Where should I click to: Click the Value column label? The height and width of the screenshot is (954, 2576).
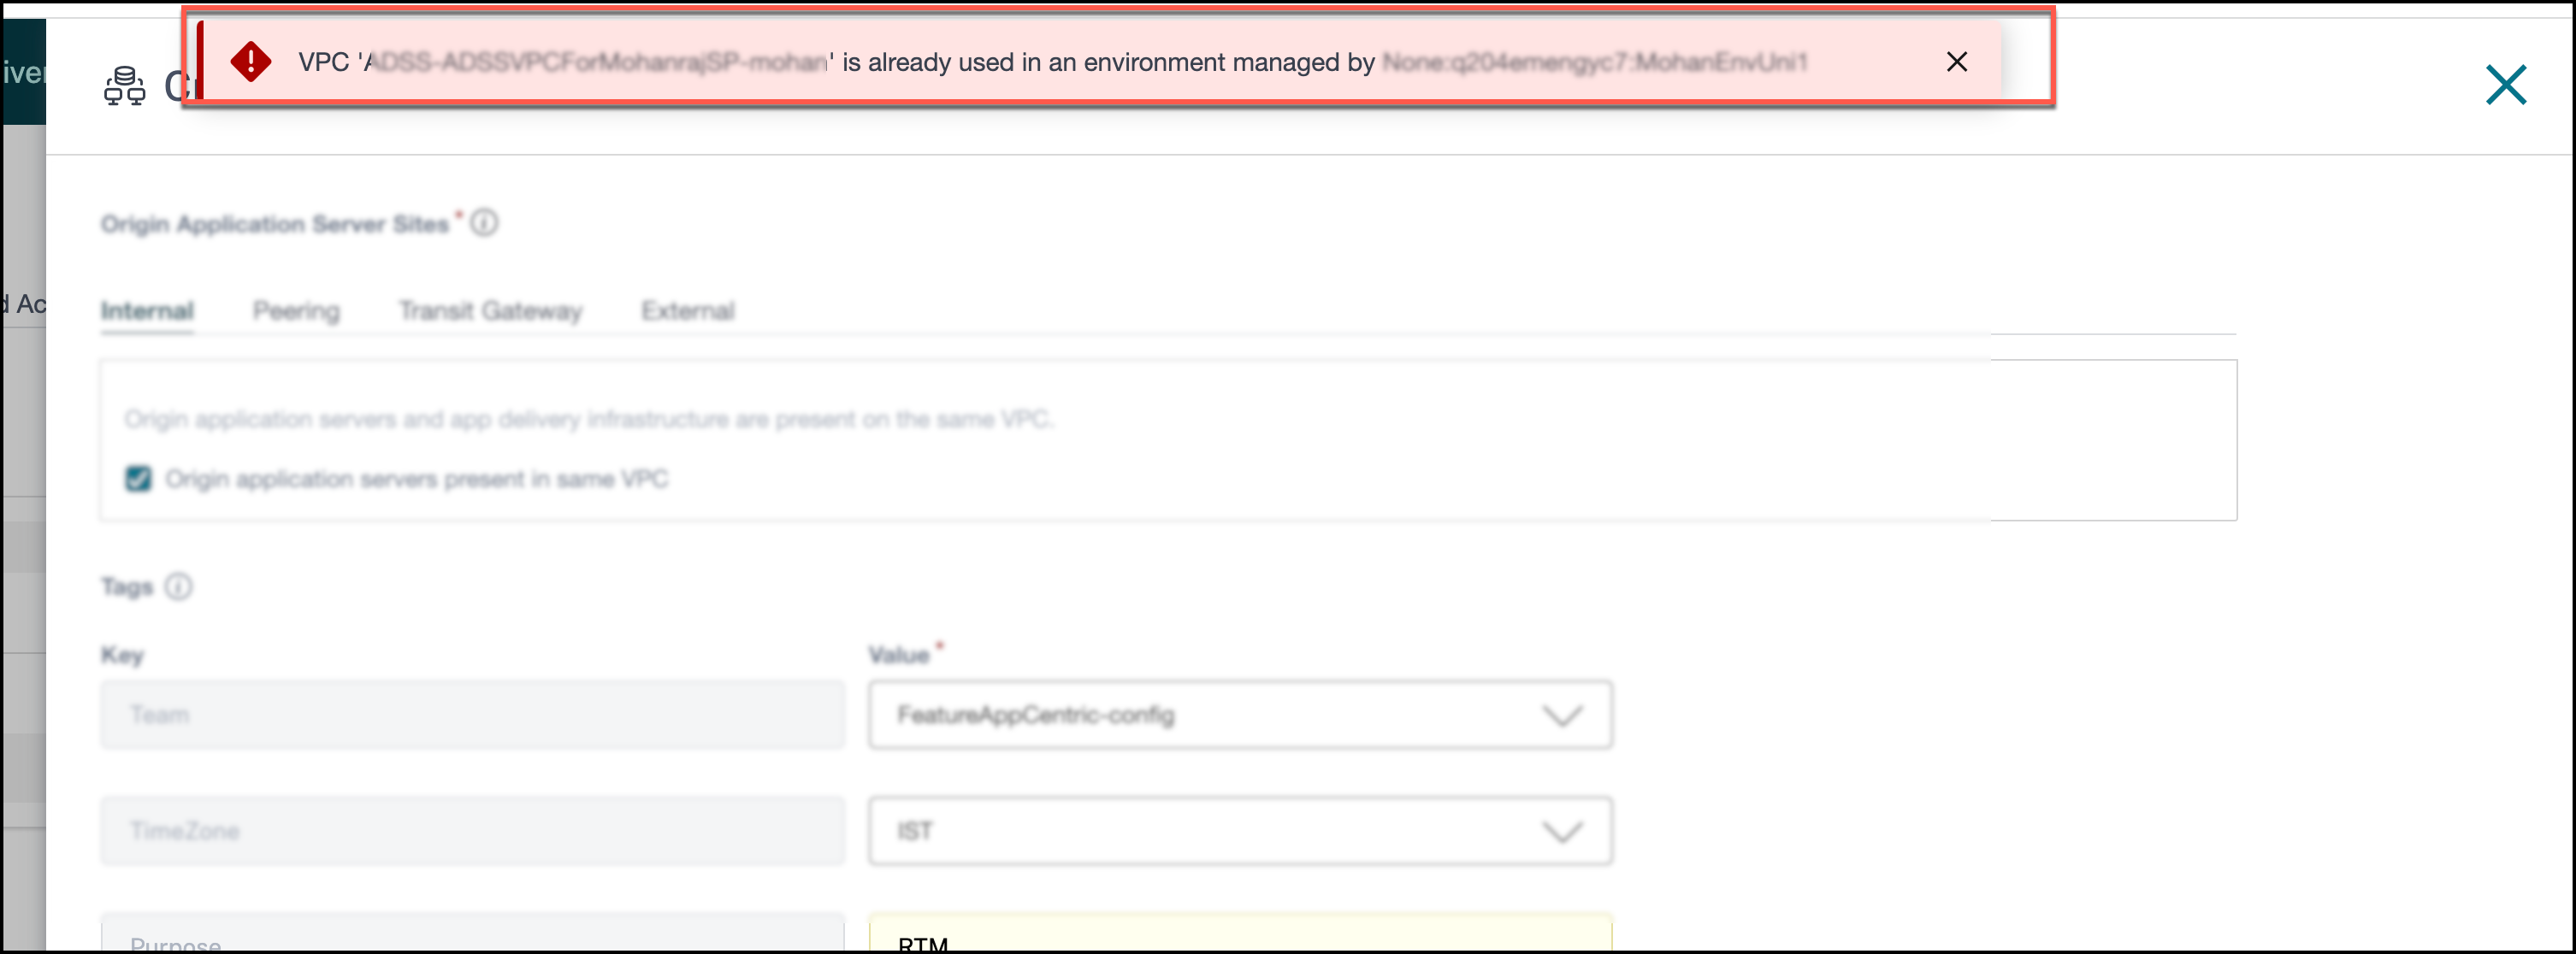click(x=899, y=655)
